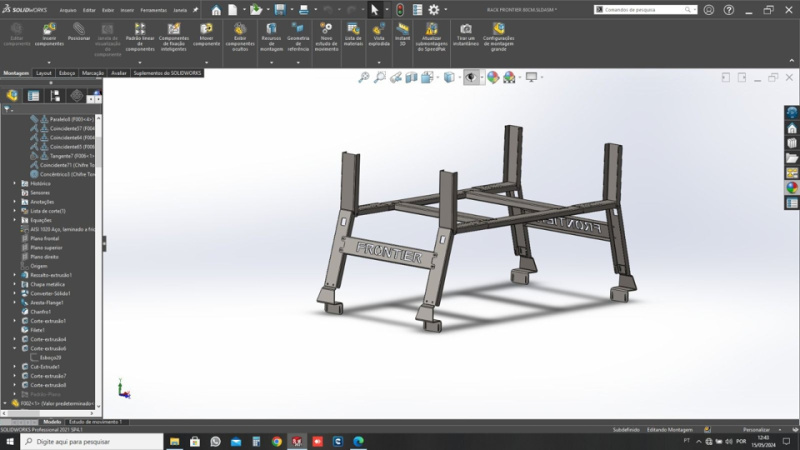The height and width of the screenshot is (450, 800).
Task: Expand the Ressalto-extrusão1 feature
Action: point(14,275)
